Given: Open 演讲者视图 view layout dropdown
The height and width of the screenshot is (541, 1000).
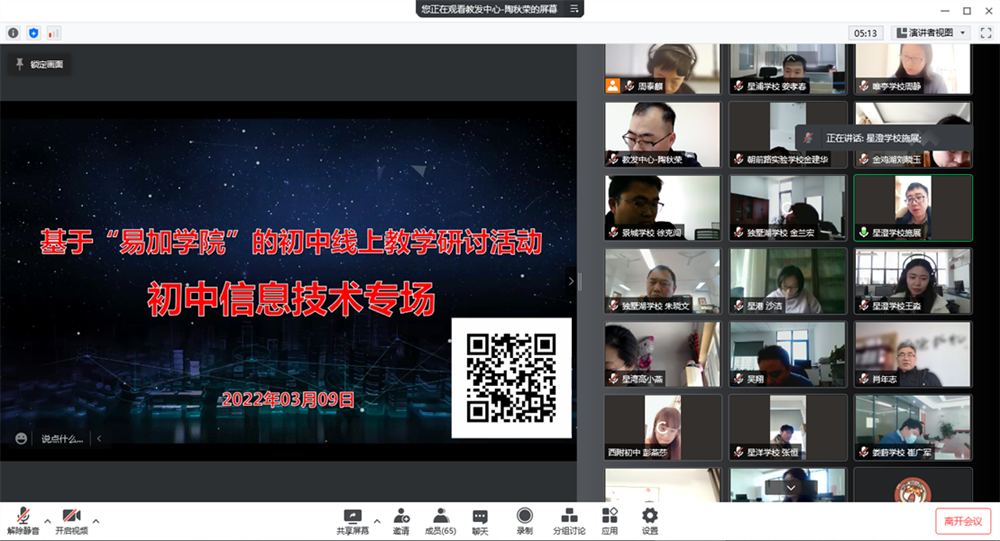Looking at the screenshot, I should coord(930,33).
